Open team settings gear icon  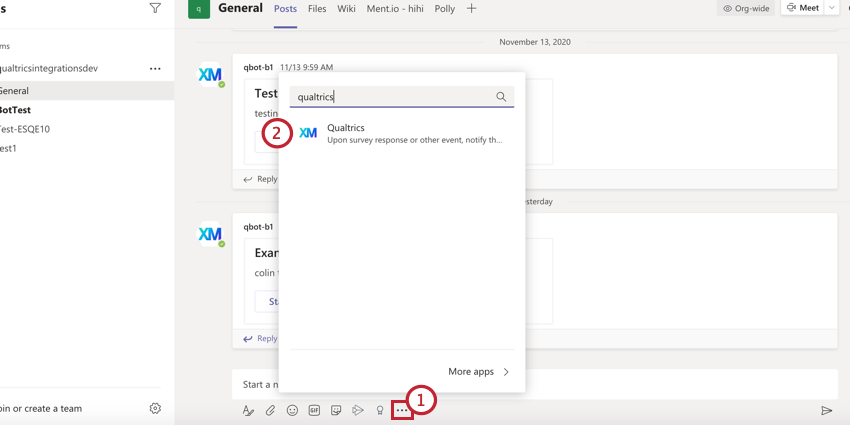coord(155,408)
